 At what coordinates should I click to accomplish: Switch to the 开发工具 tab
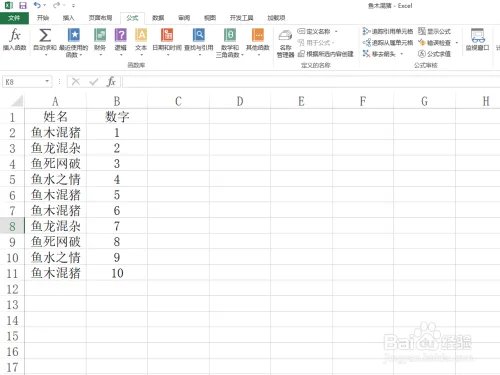click(241, 18)
